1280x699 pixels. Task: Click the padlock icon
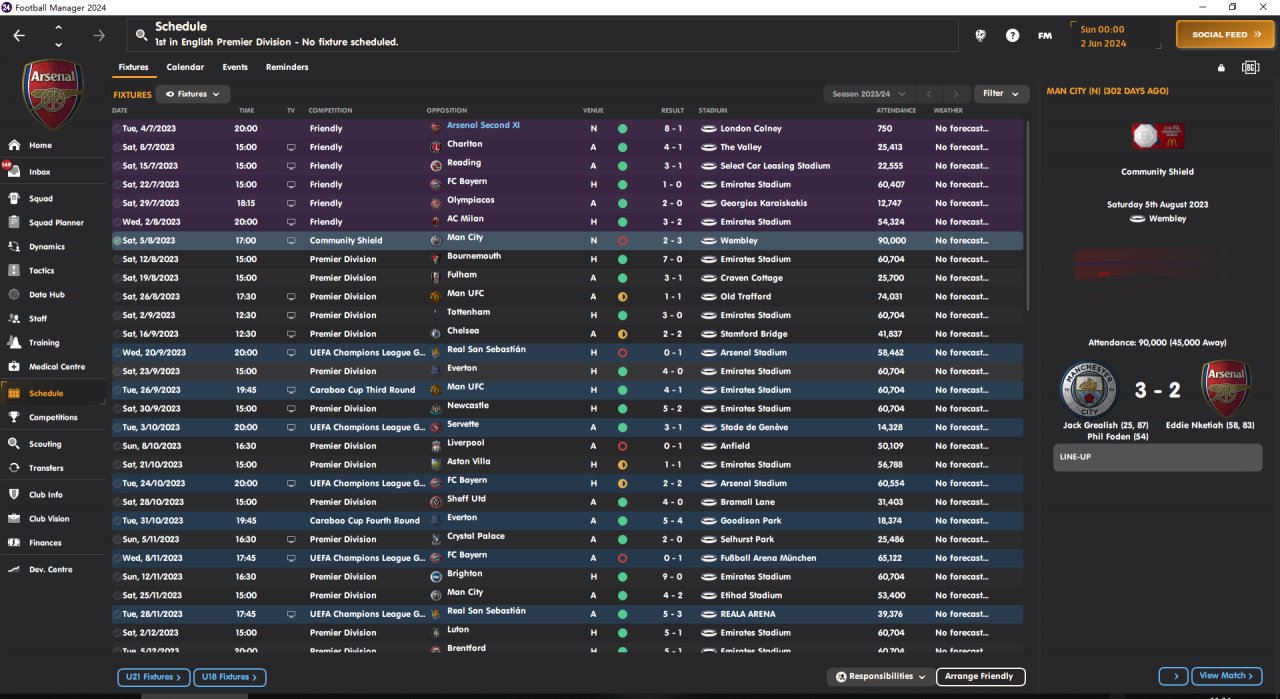[x=1221, y=68]
